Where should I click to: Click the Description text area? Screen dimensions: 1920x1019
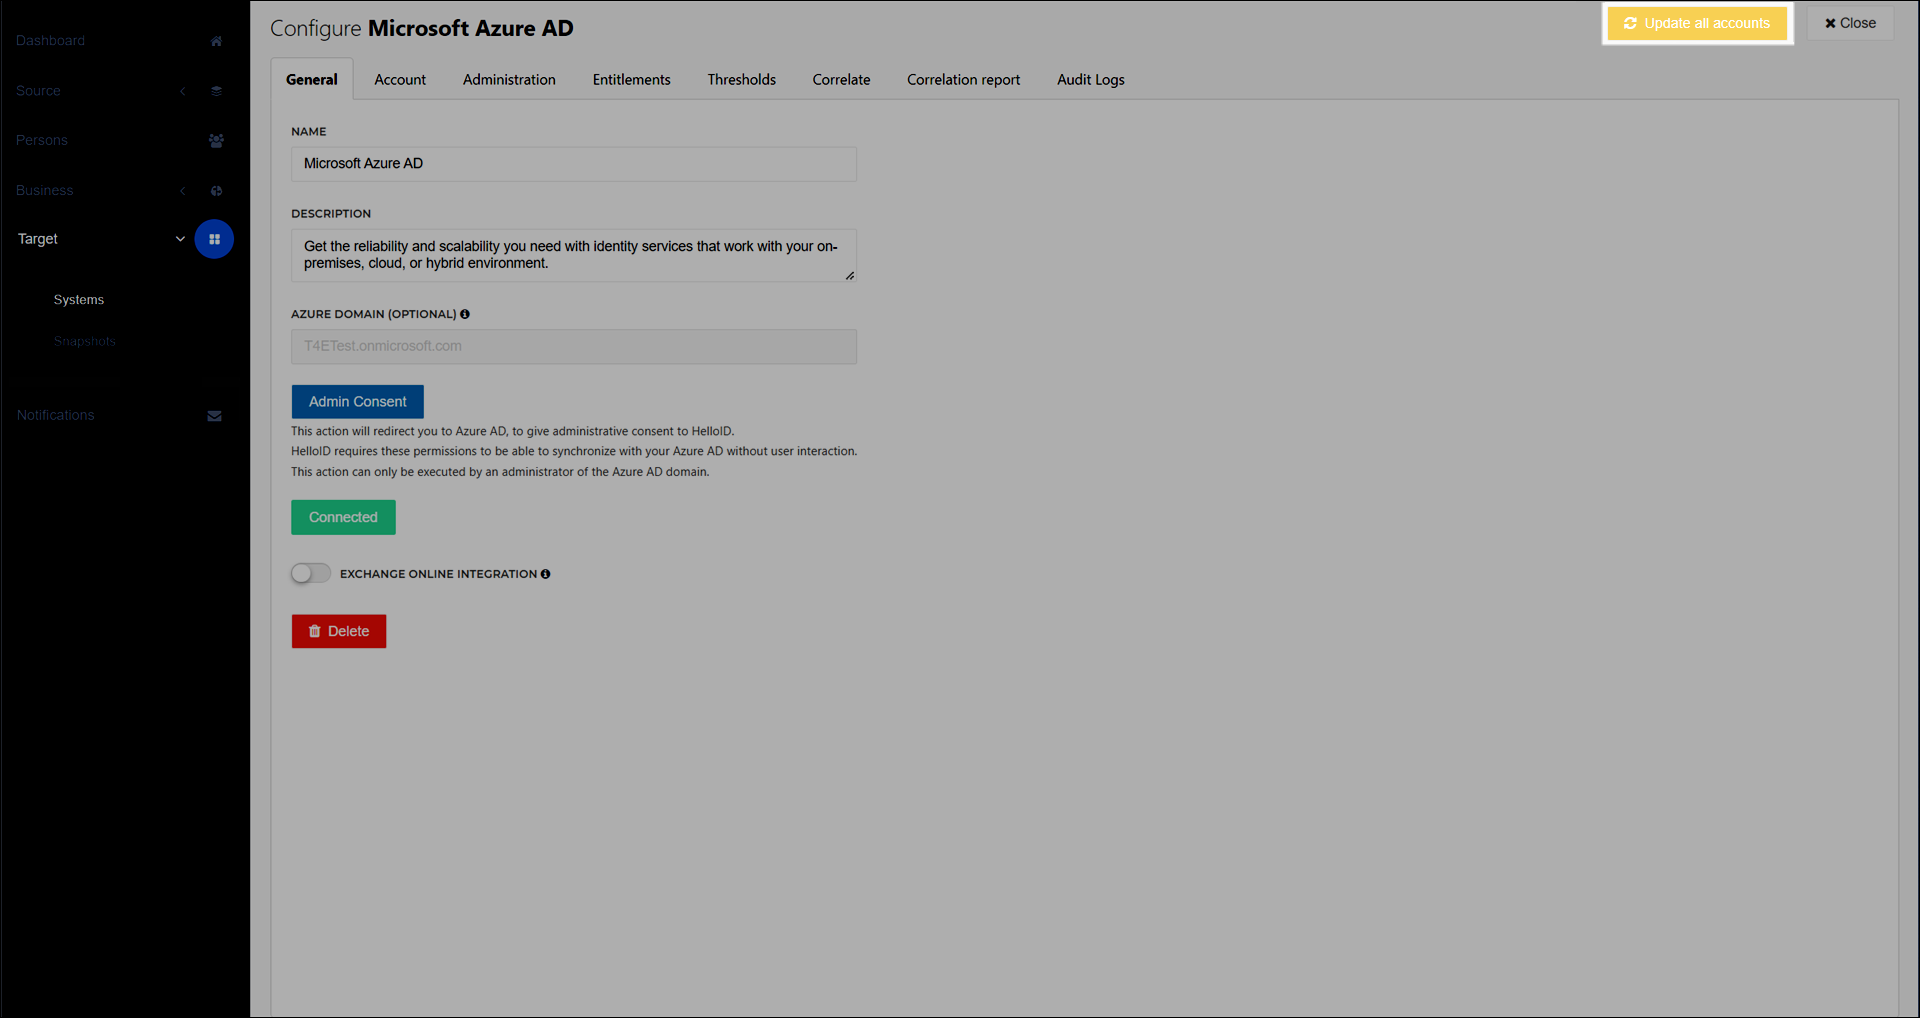574,256
